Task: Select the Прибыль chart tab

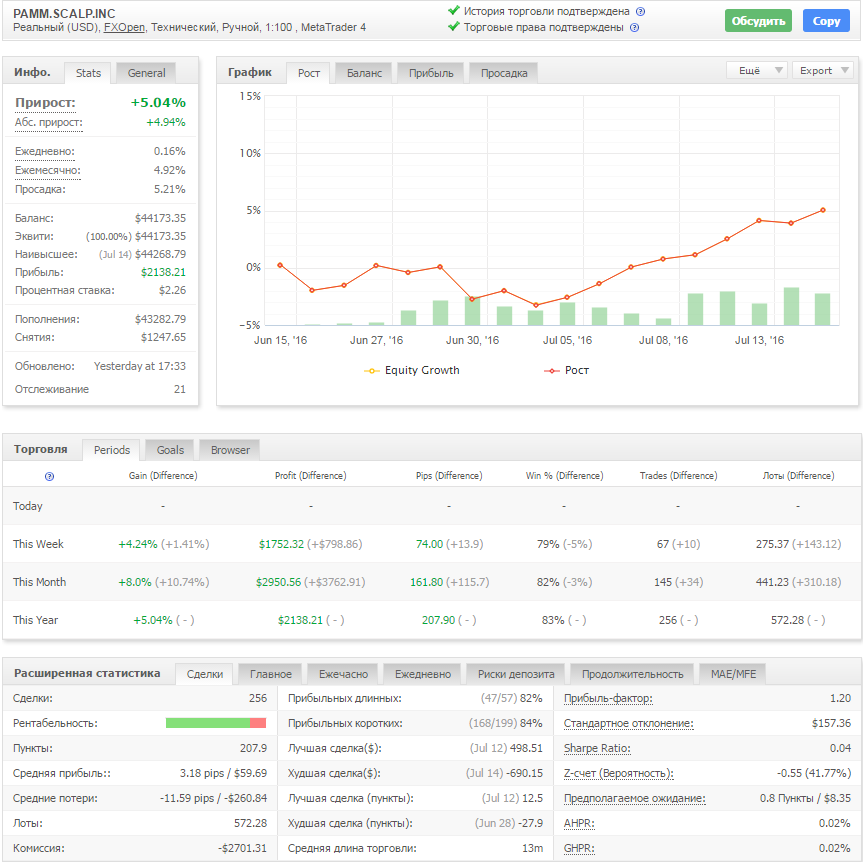Action: click(x=431, y=73)
